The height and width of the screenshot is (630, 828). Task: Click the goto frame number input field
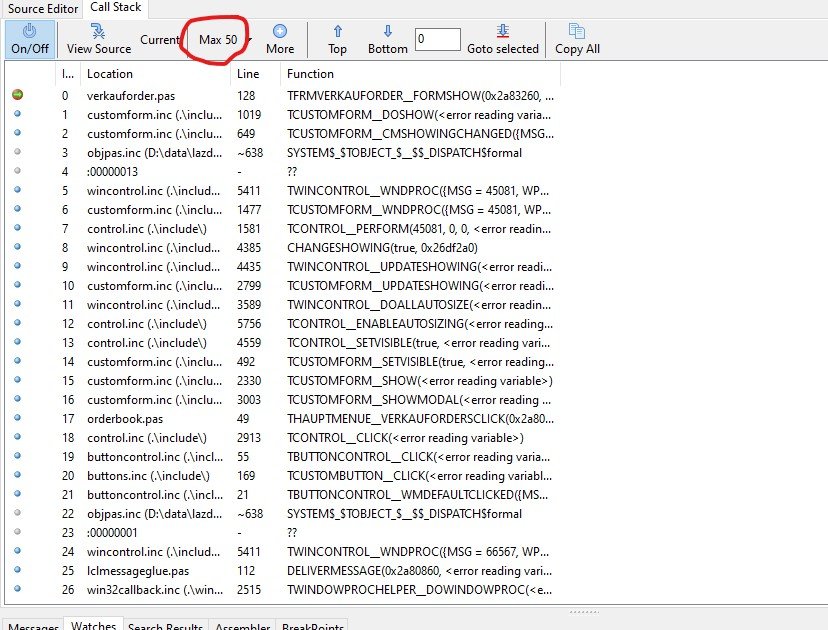tap(437, 40)
